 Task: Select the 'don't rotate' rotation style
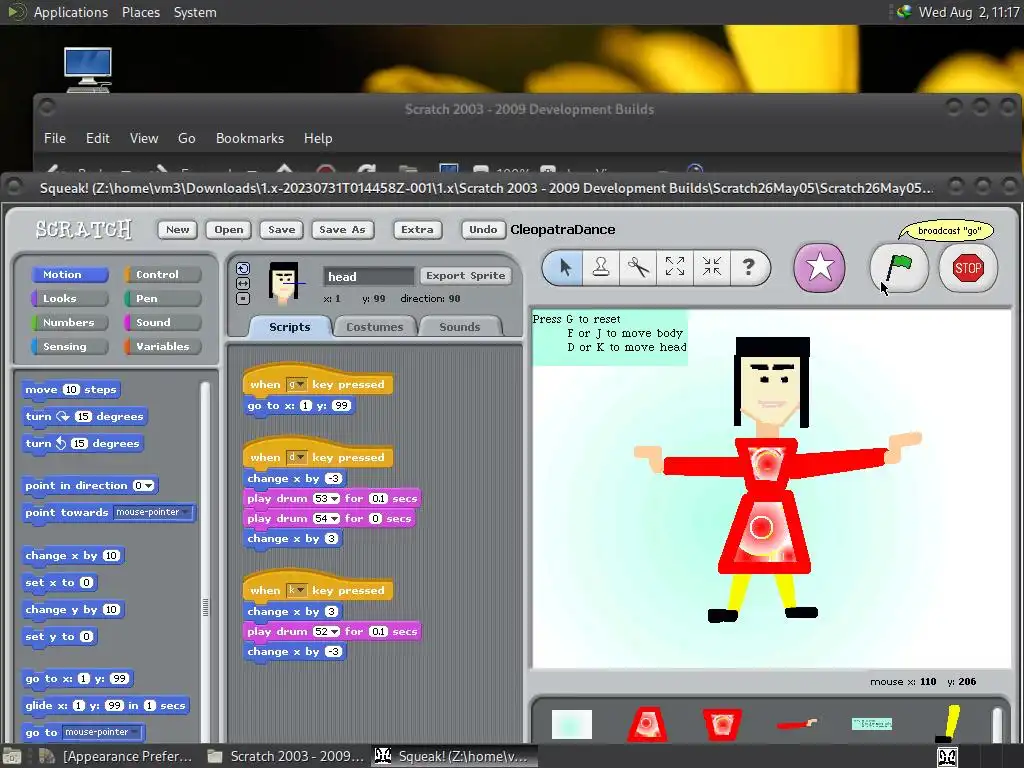point(243,298)
